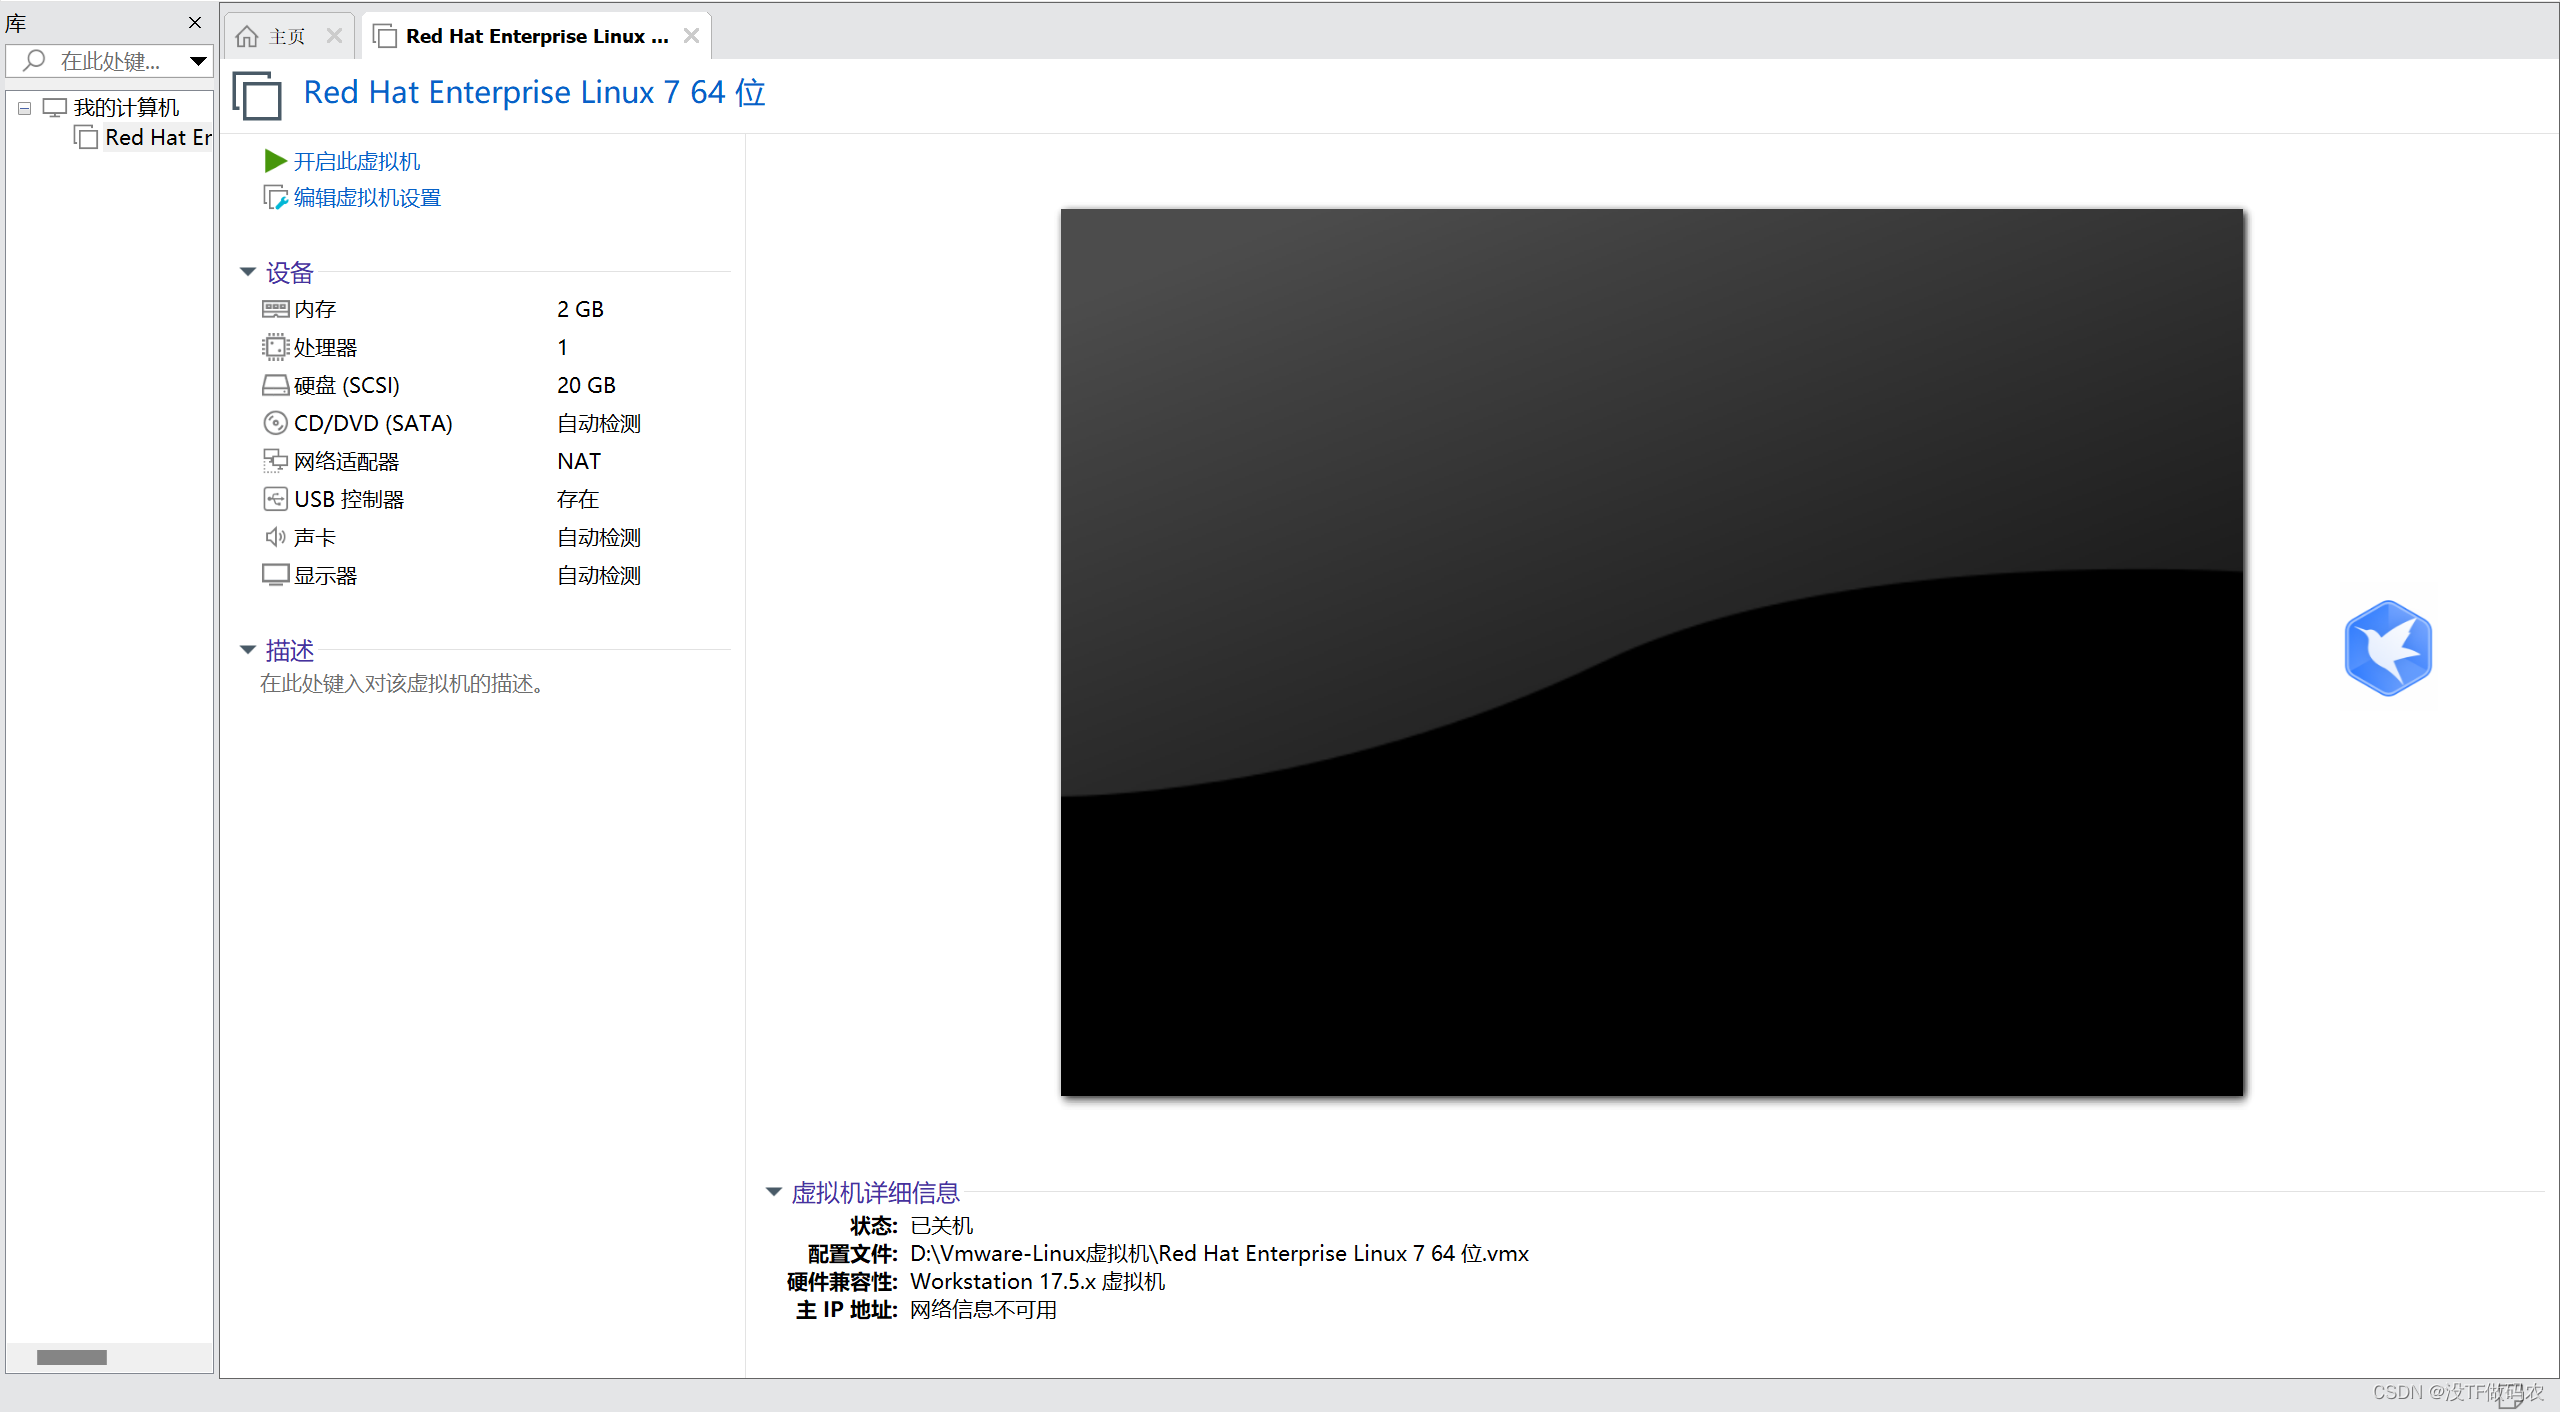This screenshot has height=1412, width=2560.
Task: Select the sound card (声卡) icon
Action: coord(275,537)
